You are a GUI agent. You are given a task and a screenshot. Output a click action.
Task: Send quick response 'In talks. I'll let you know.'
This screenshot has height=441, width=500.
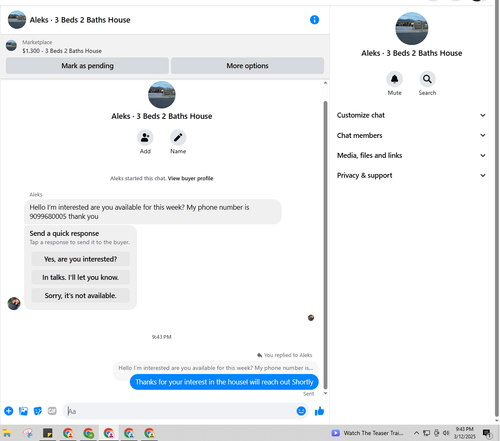point(80,277)
